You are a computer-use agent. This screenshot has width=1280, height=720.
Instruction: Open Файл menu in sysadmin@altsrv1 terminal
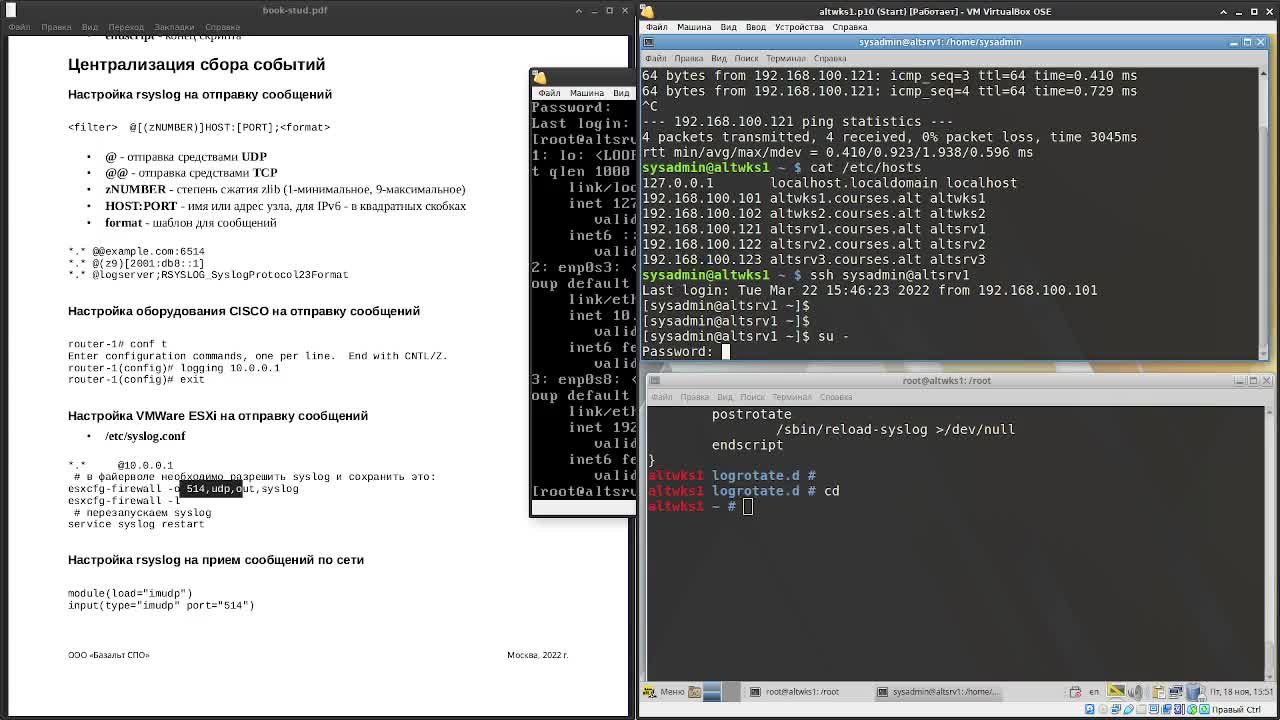[656, 58]
